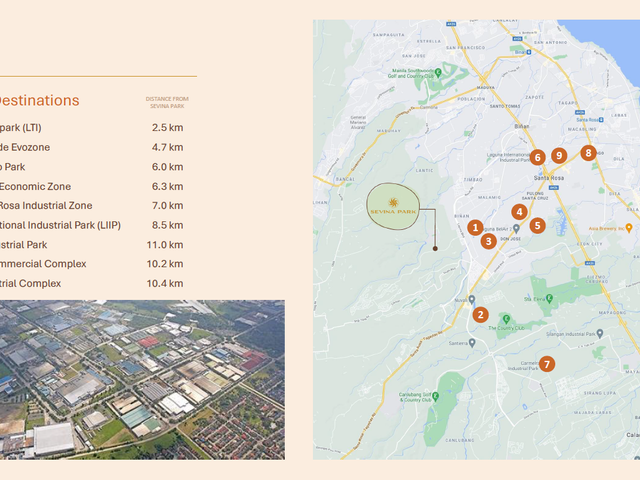Click the "2.5 km" distance value

coord(167,128)
